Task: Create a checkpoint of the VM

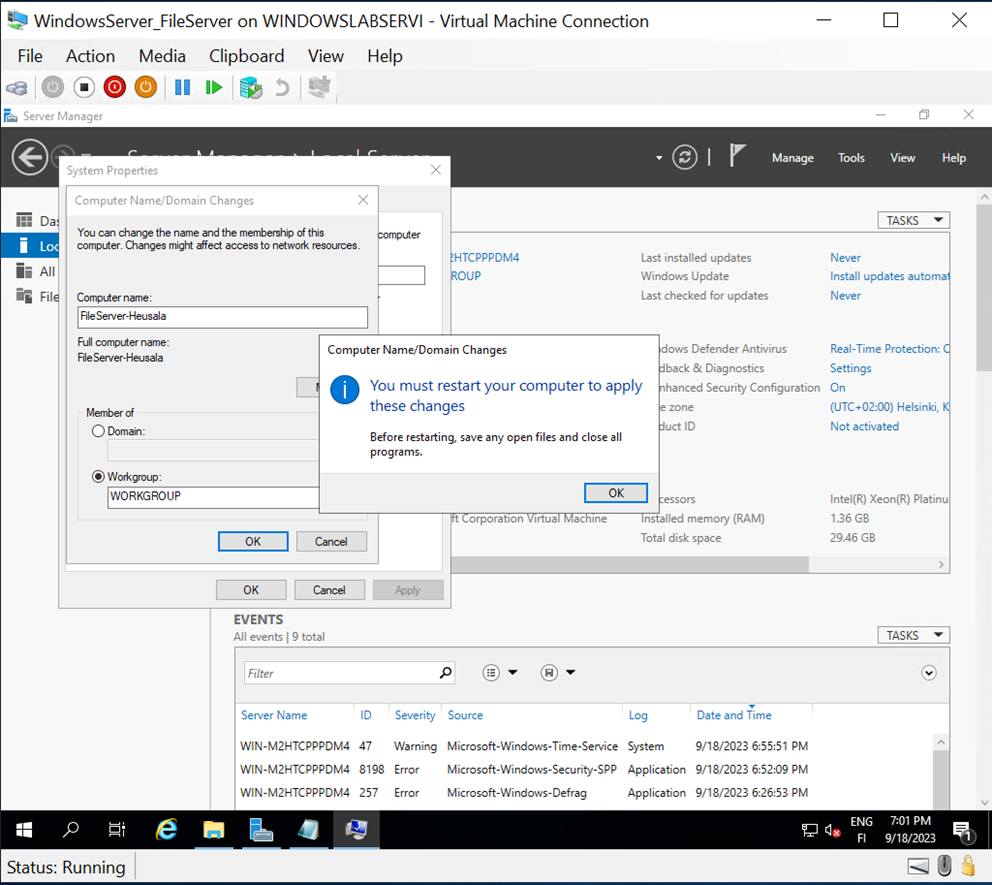Action: click(x=253, y=87)
